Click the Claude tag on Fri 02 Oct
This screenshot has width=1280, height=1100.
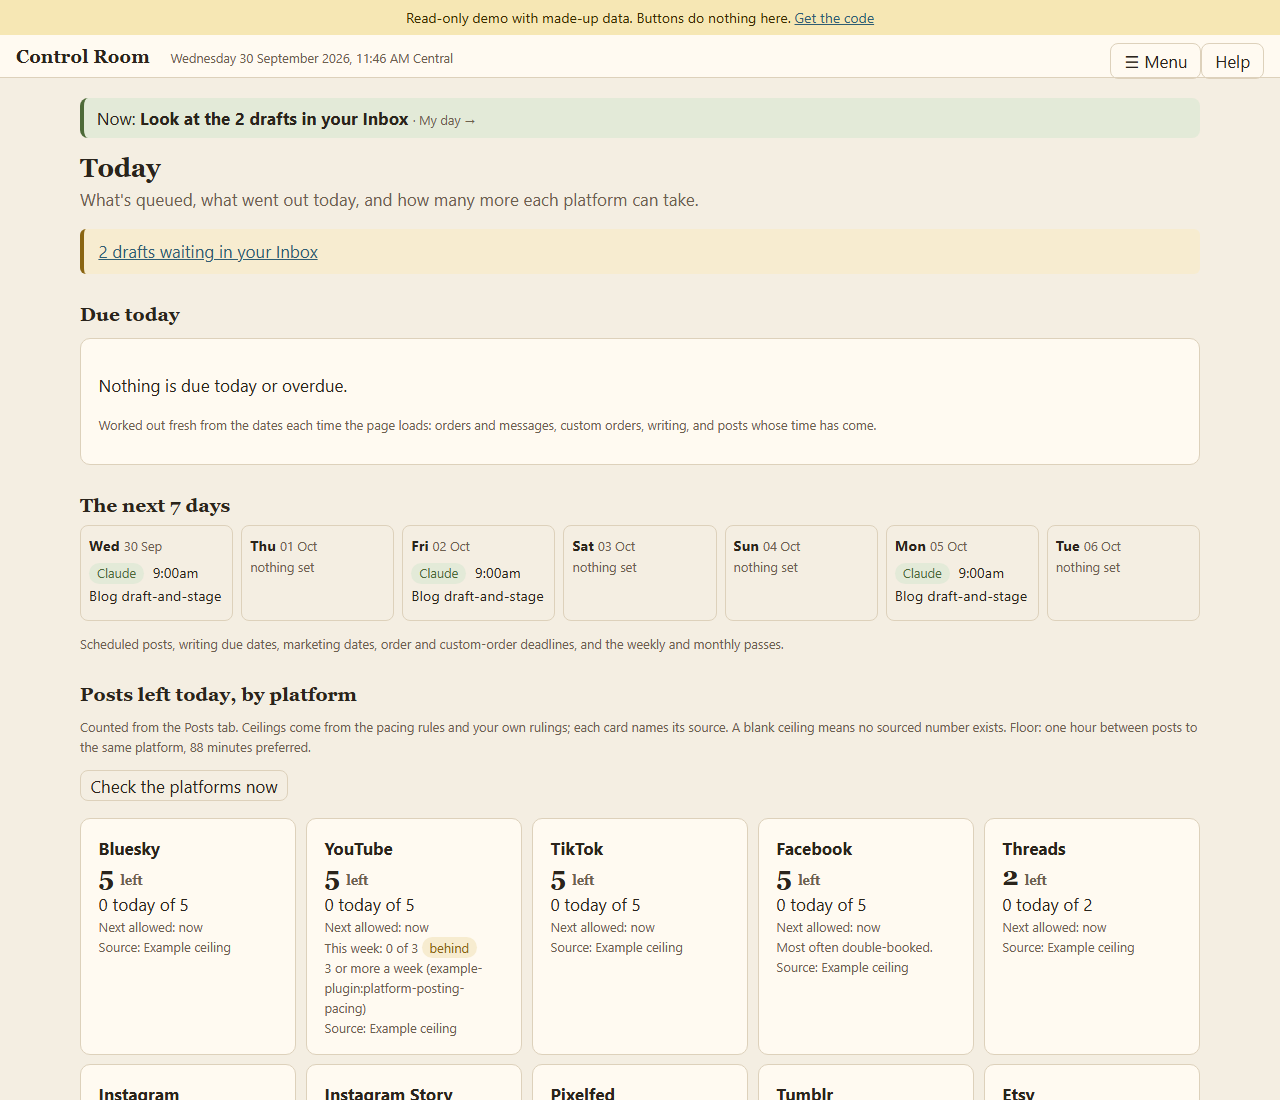(439, 573)
